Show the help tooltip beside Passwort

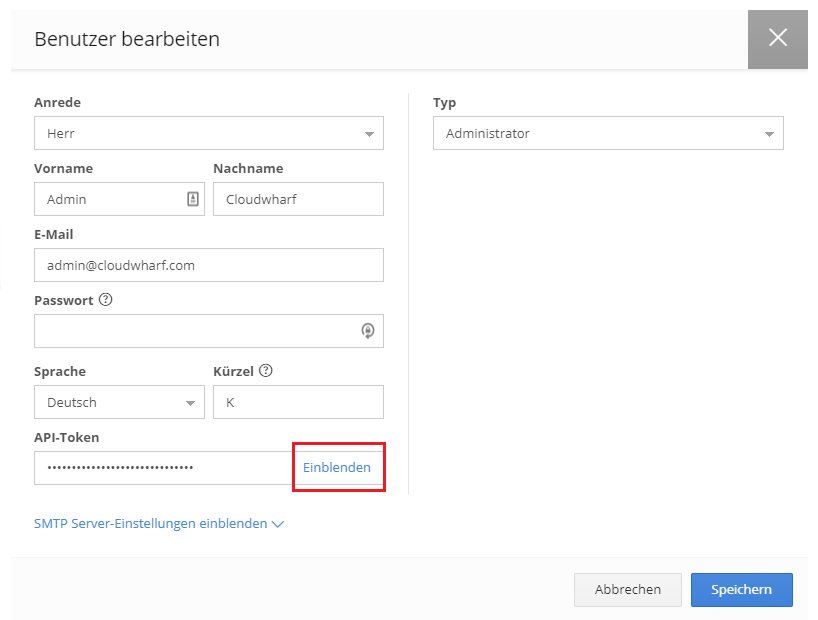click(105, 300)
